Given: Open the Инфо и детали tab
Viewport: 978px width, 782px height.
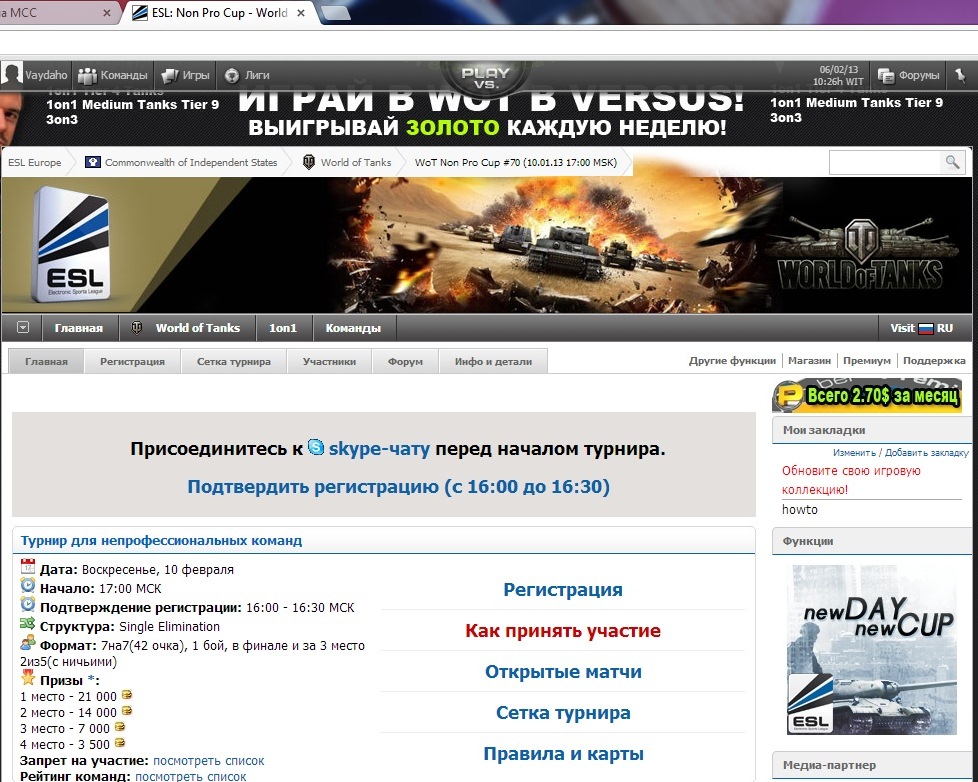Looking at the screenshot, I should (493, 362).
